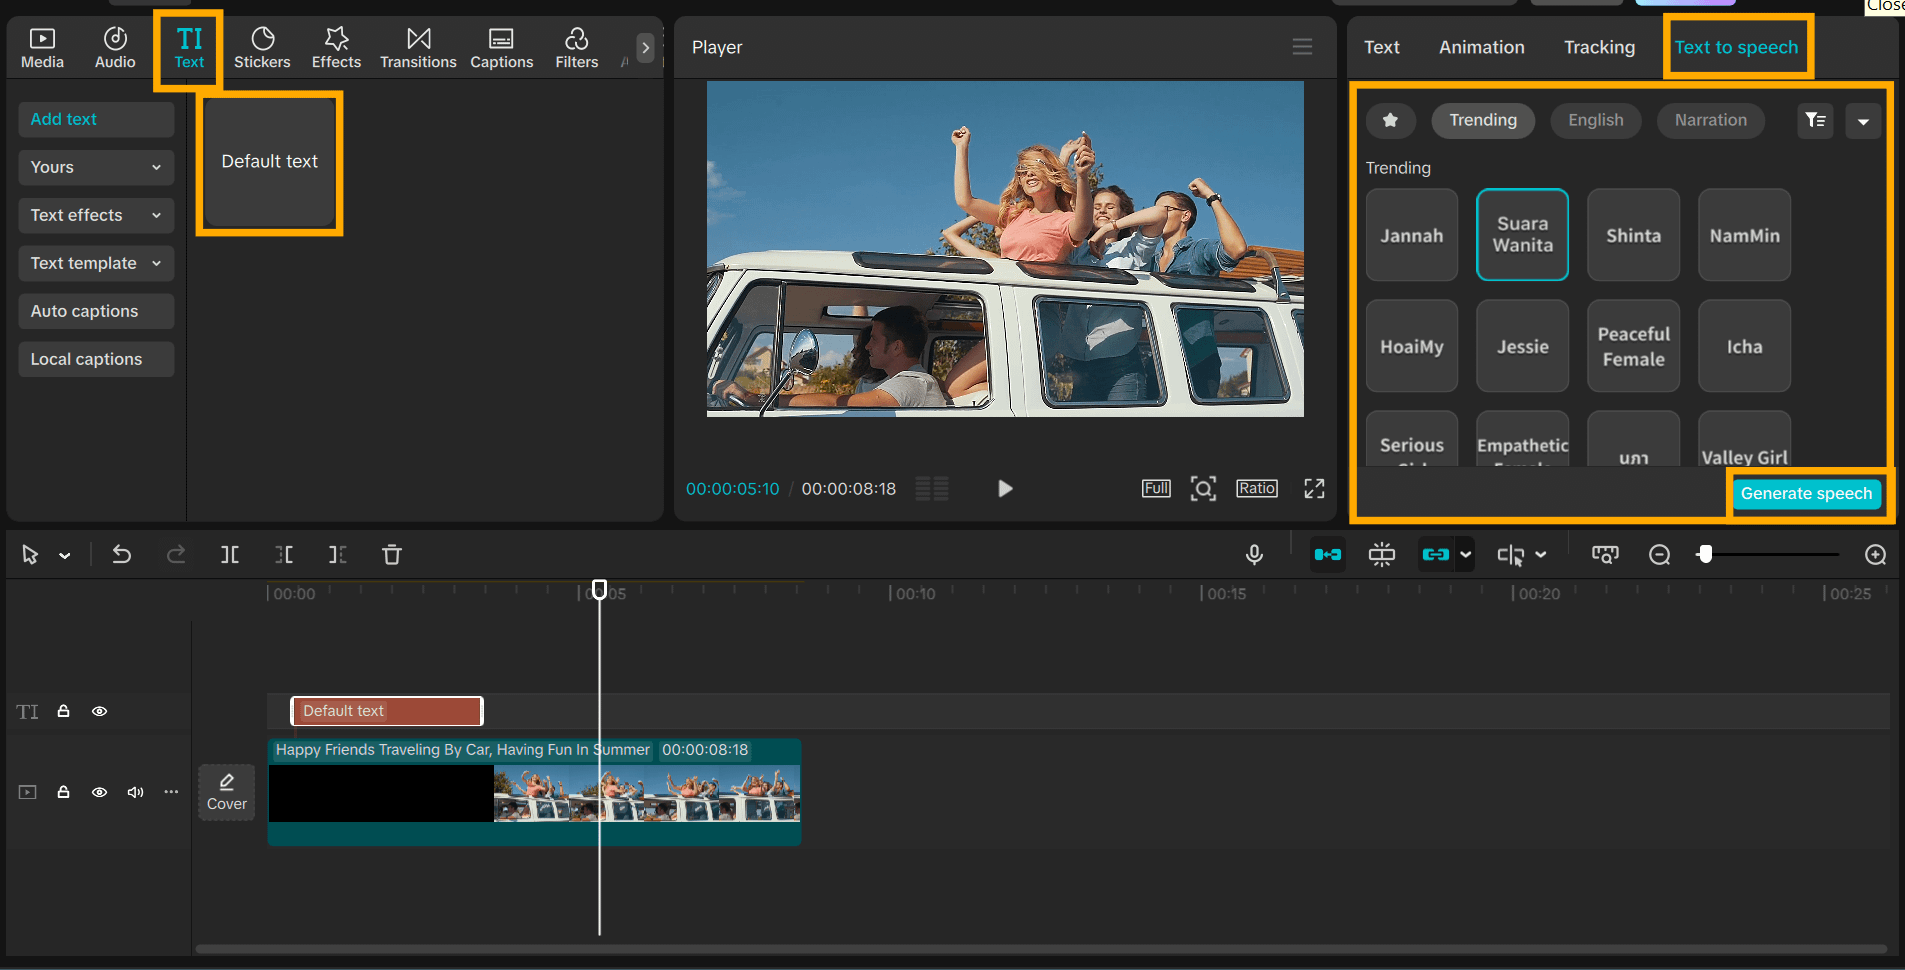Open the Stickers panel
Screen dimensions: 1905x970
pos(262,48)
